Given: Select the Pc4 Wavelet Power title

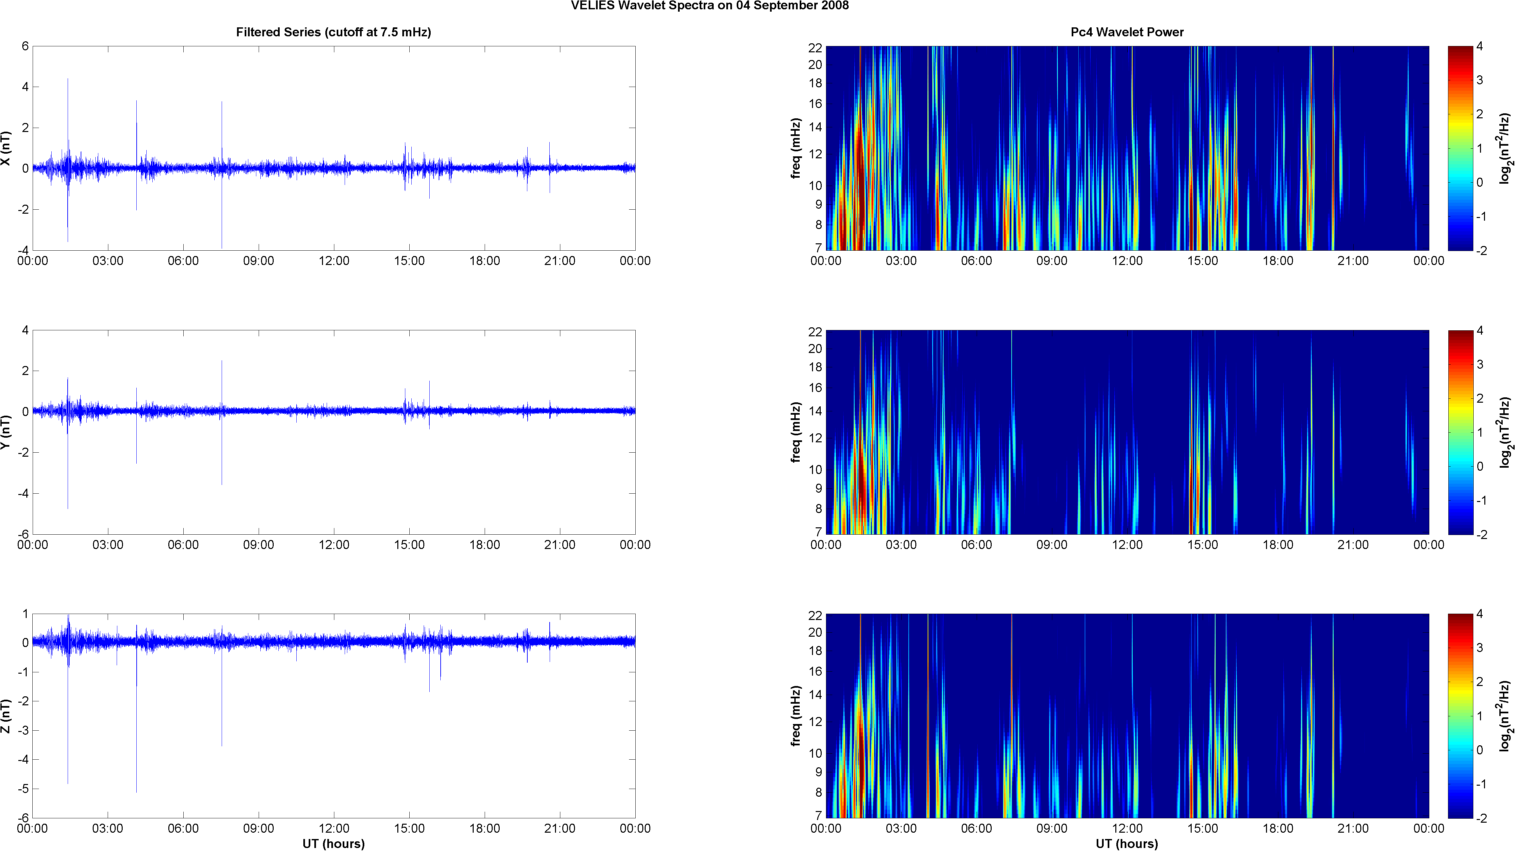Looking at the screenshot, I should [1127, 32].
